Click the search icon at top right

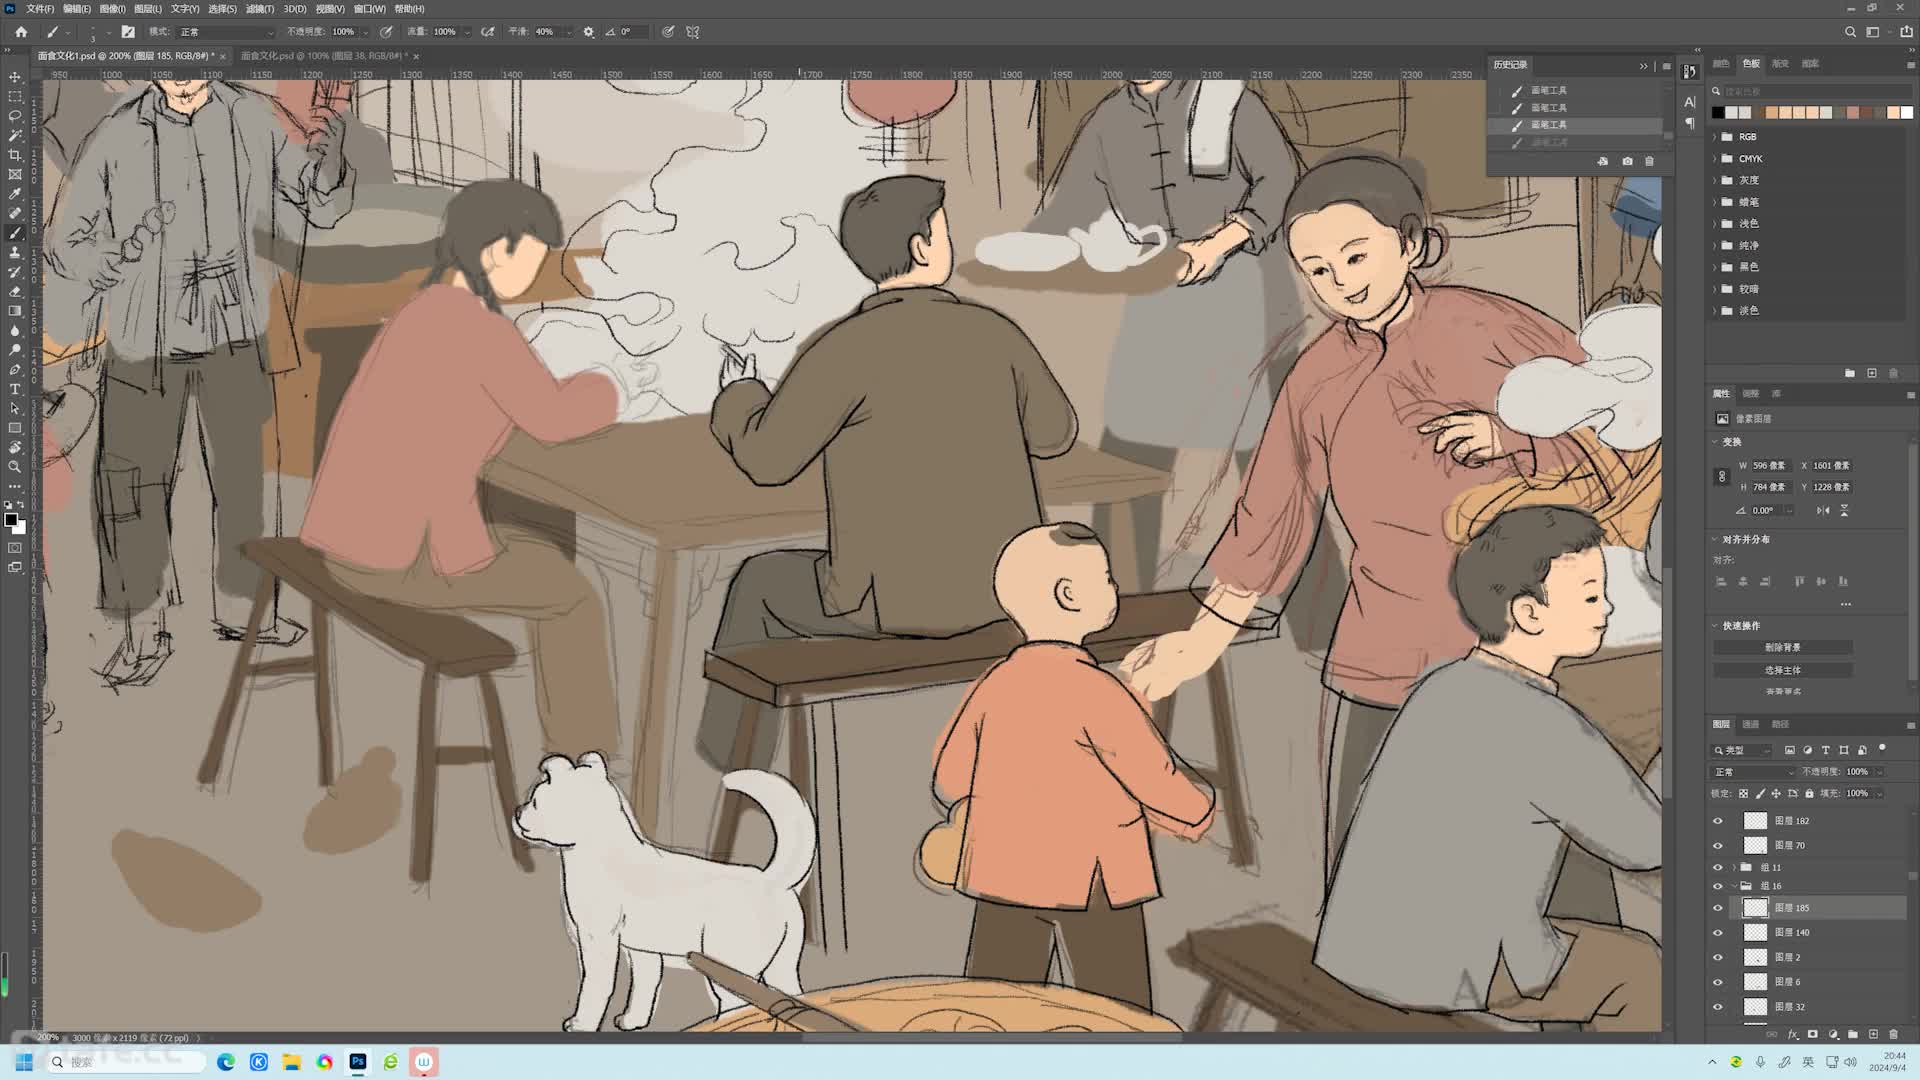pos(1850,32)
